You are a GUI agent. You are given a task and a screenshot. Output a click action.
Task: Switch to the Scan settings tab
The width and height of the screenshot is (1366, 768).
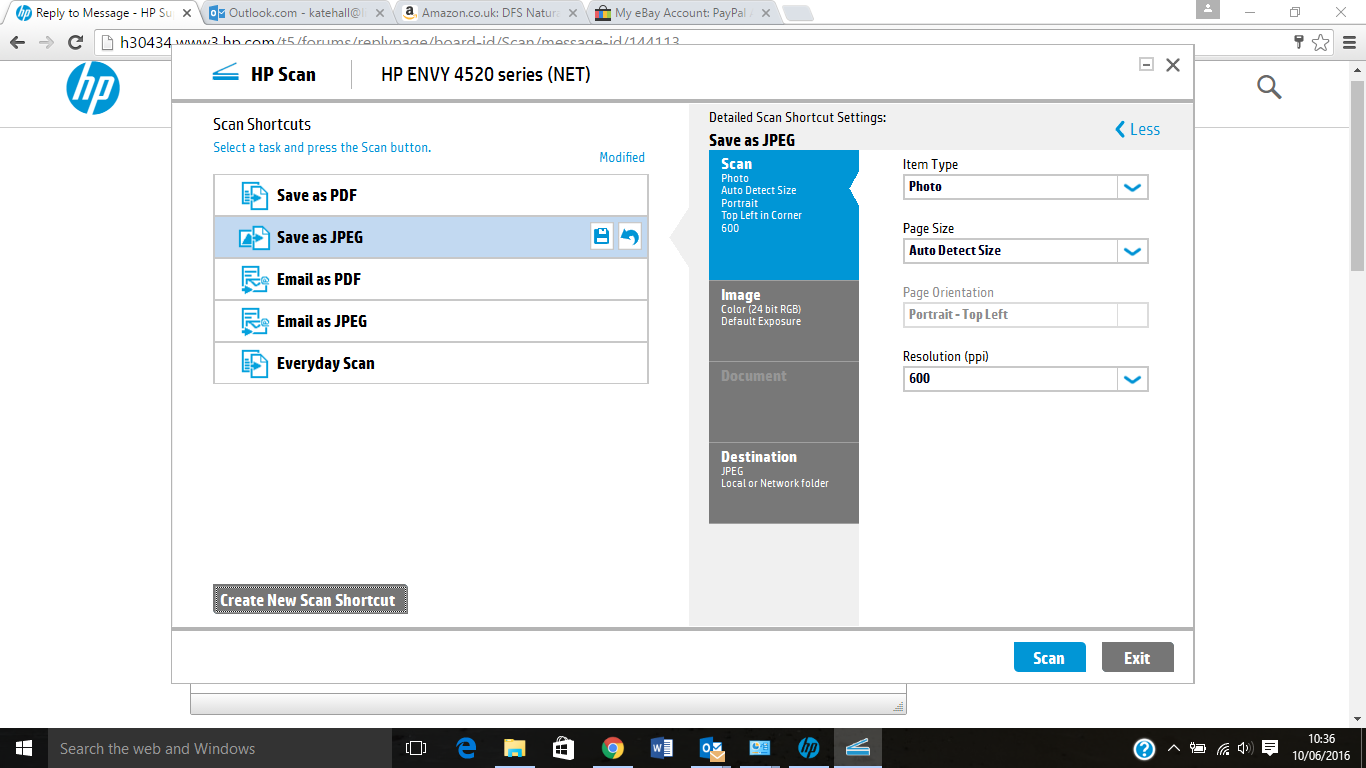tap(784, 215)
